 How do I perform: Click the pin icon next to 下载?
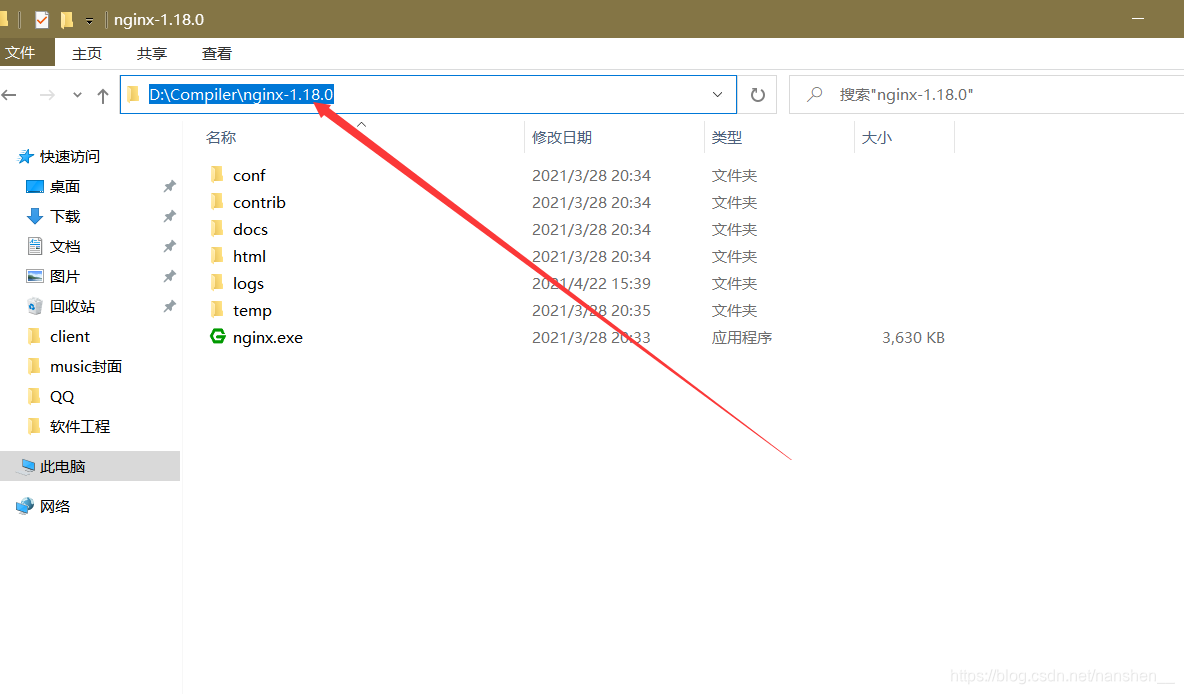tap(169, 216)
